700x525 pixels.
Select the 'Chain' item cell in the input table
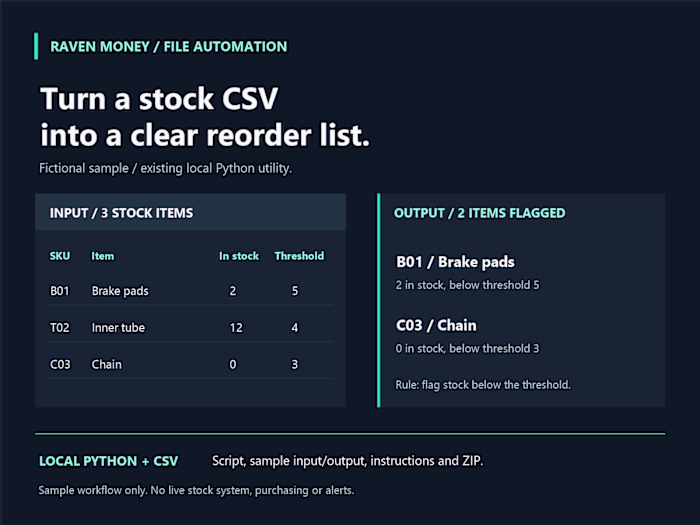(107, 364)
